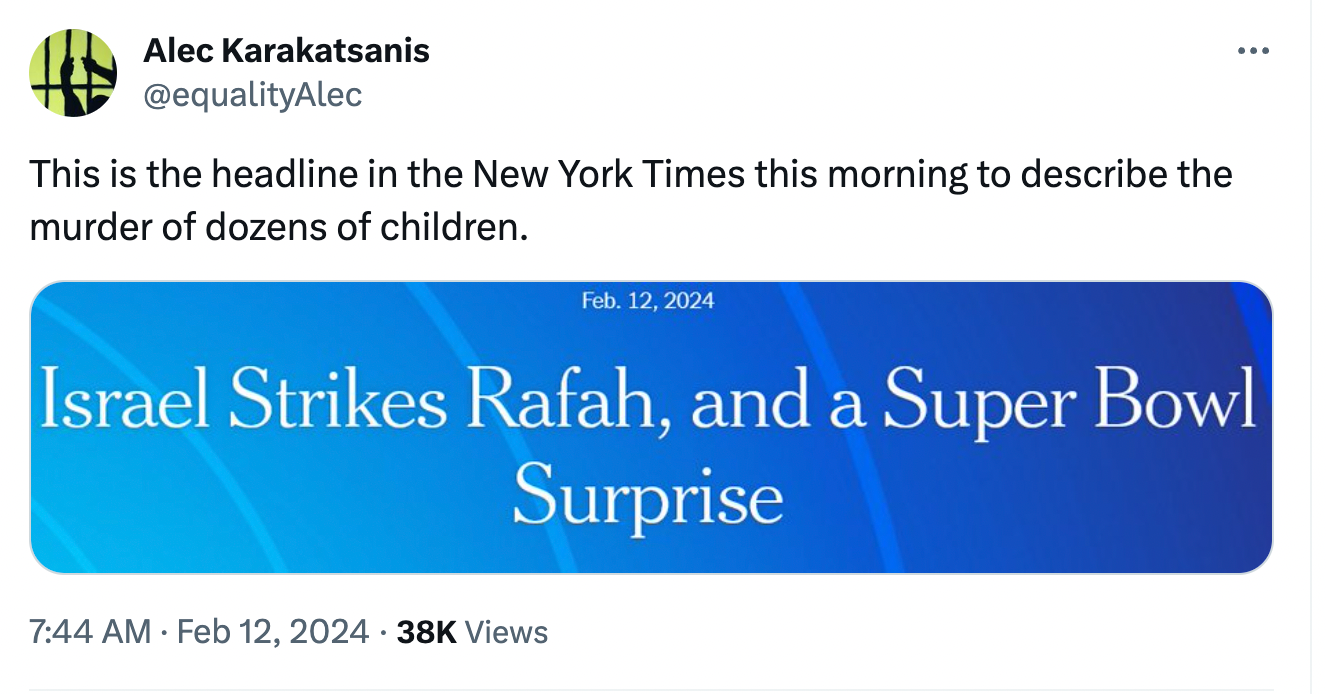Open the three-dot more options menu
The image size is (1326, 694).
(1252, 50)
